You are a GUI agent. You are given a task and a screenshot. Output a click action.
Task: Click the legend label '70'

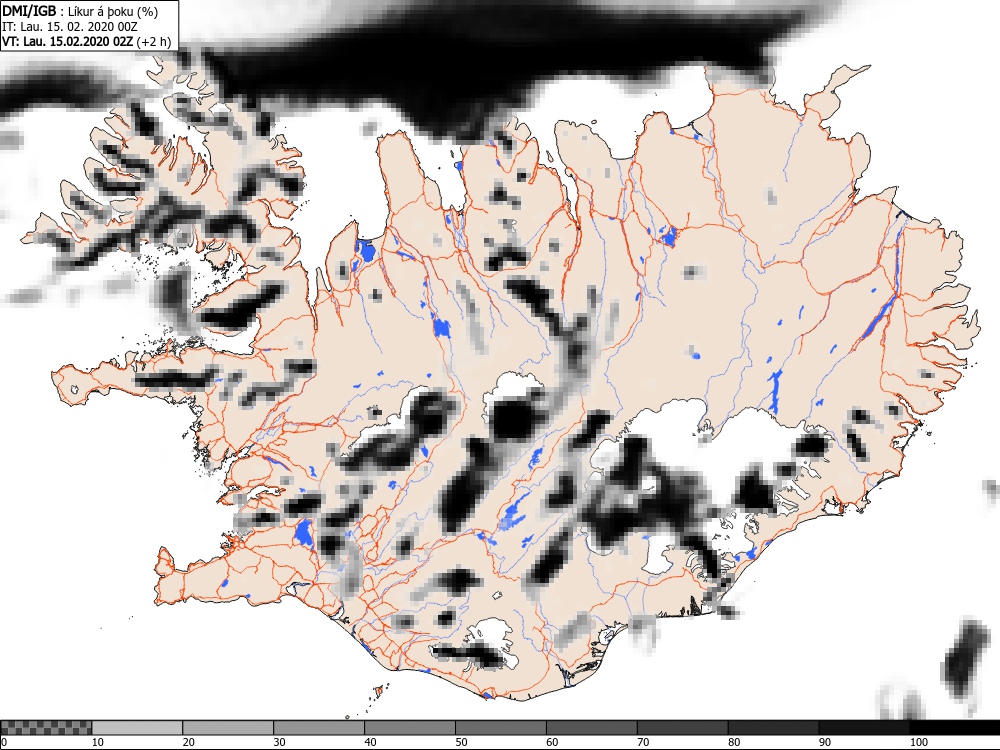tap(643, 742)
